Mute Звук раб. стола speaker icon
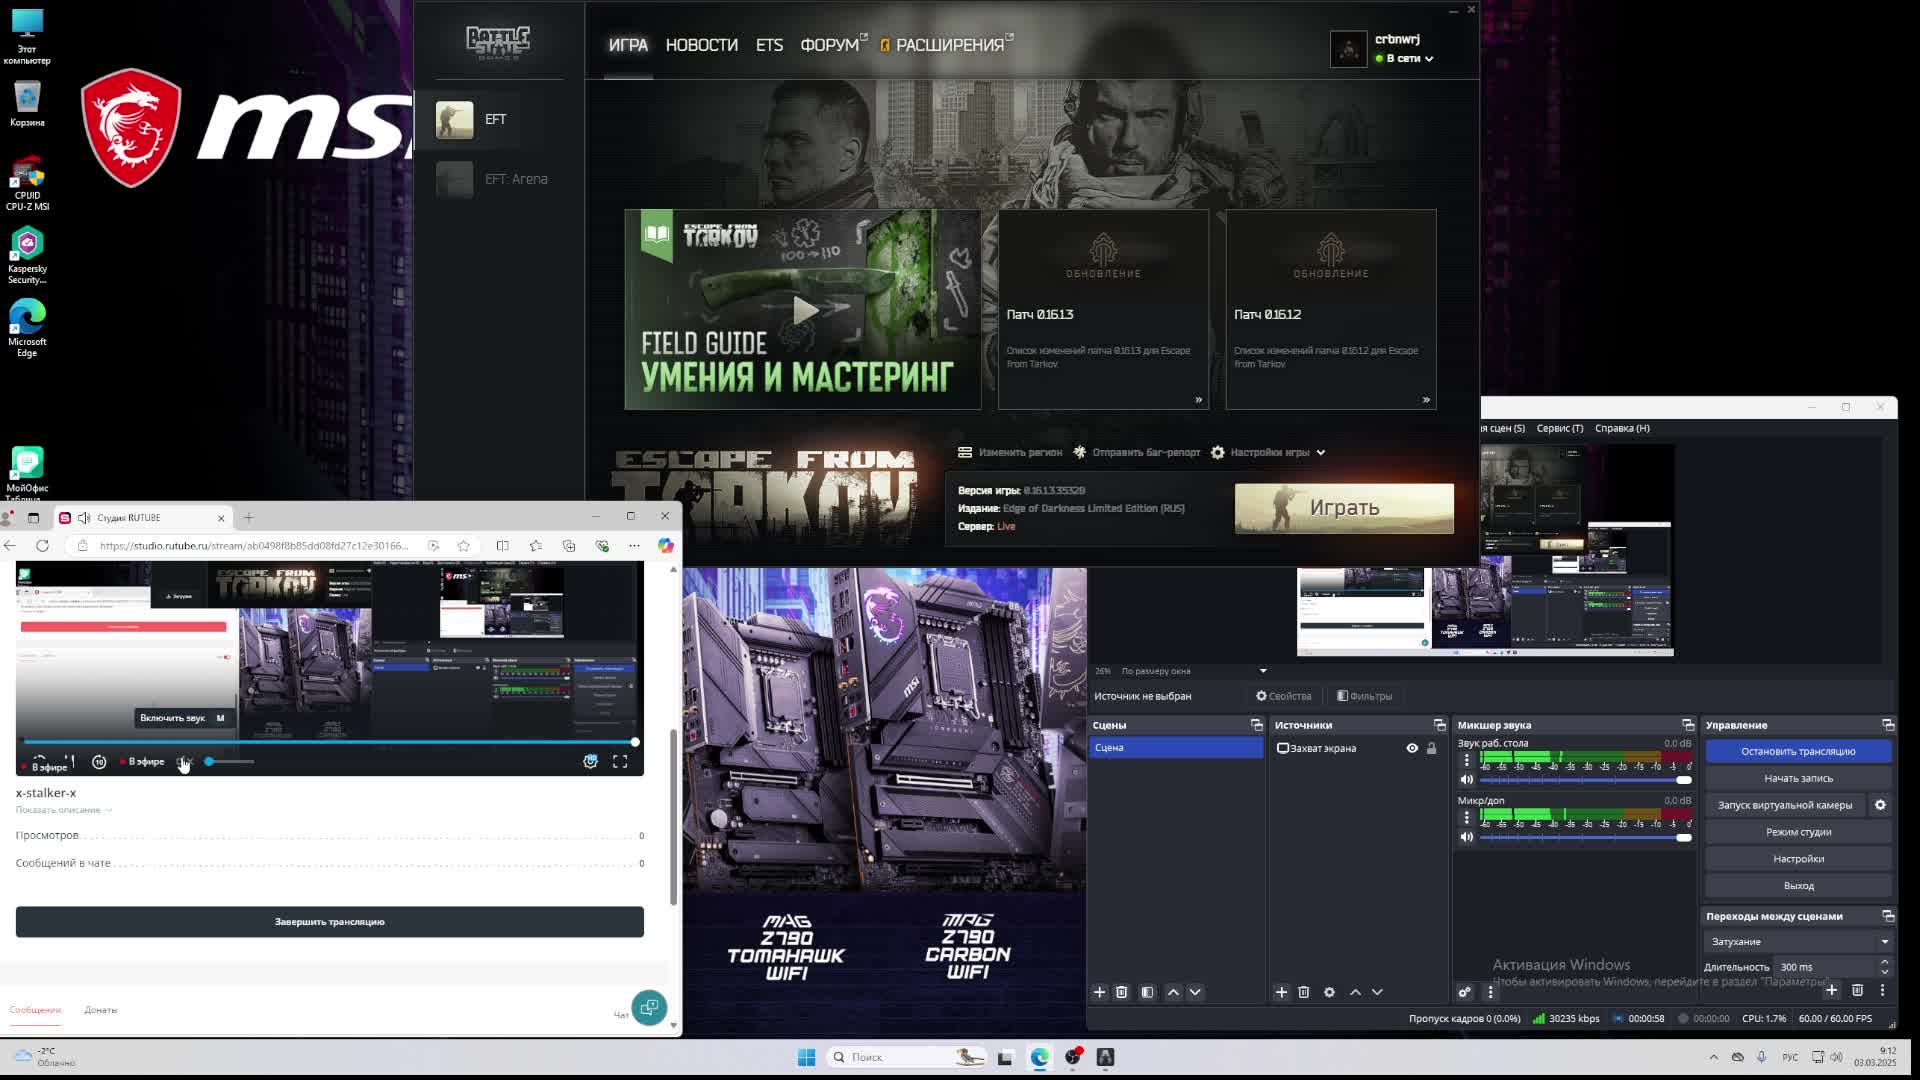This screenshot has height=1080, width=1920. pos(1467,780)
